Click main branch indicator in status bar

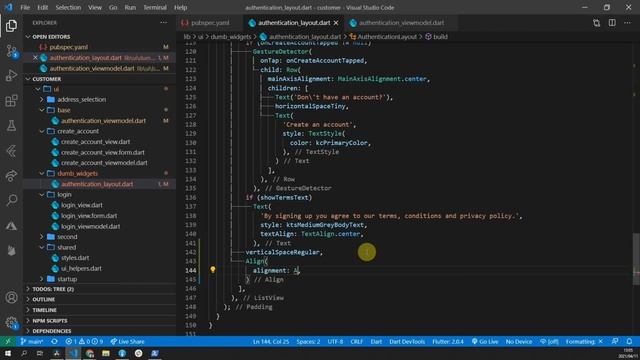point(32,342)
